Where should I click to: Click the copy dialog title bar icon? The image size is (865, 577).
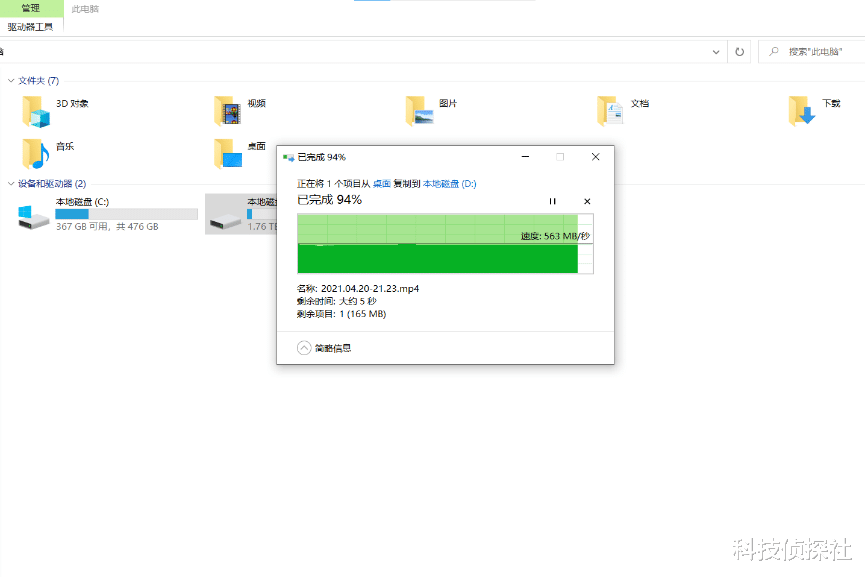(288, 157)
